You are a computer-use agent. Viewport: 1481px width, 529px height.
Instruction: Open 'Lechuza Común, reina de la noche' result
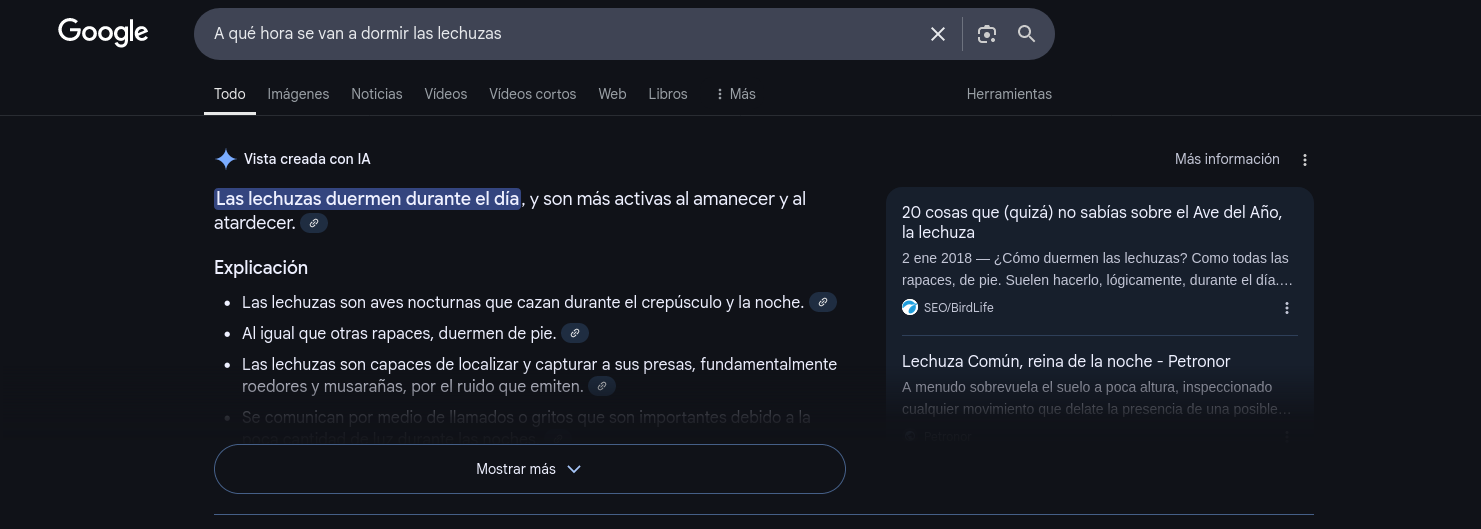(1066, 361)
